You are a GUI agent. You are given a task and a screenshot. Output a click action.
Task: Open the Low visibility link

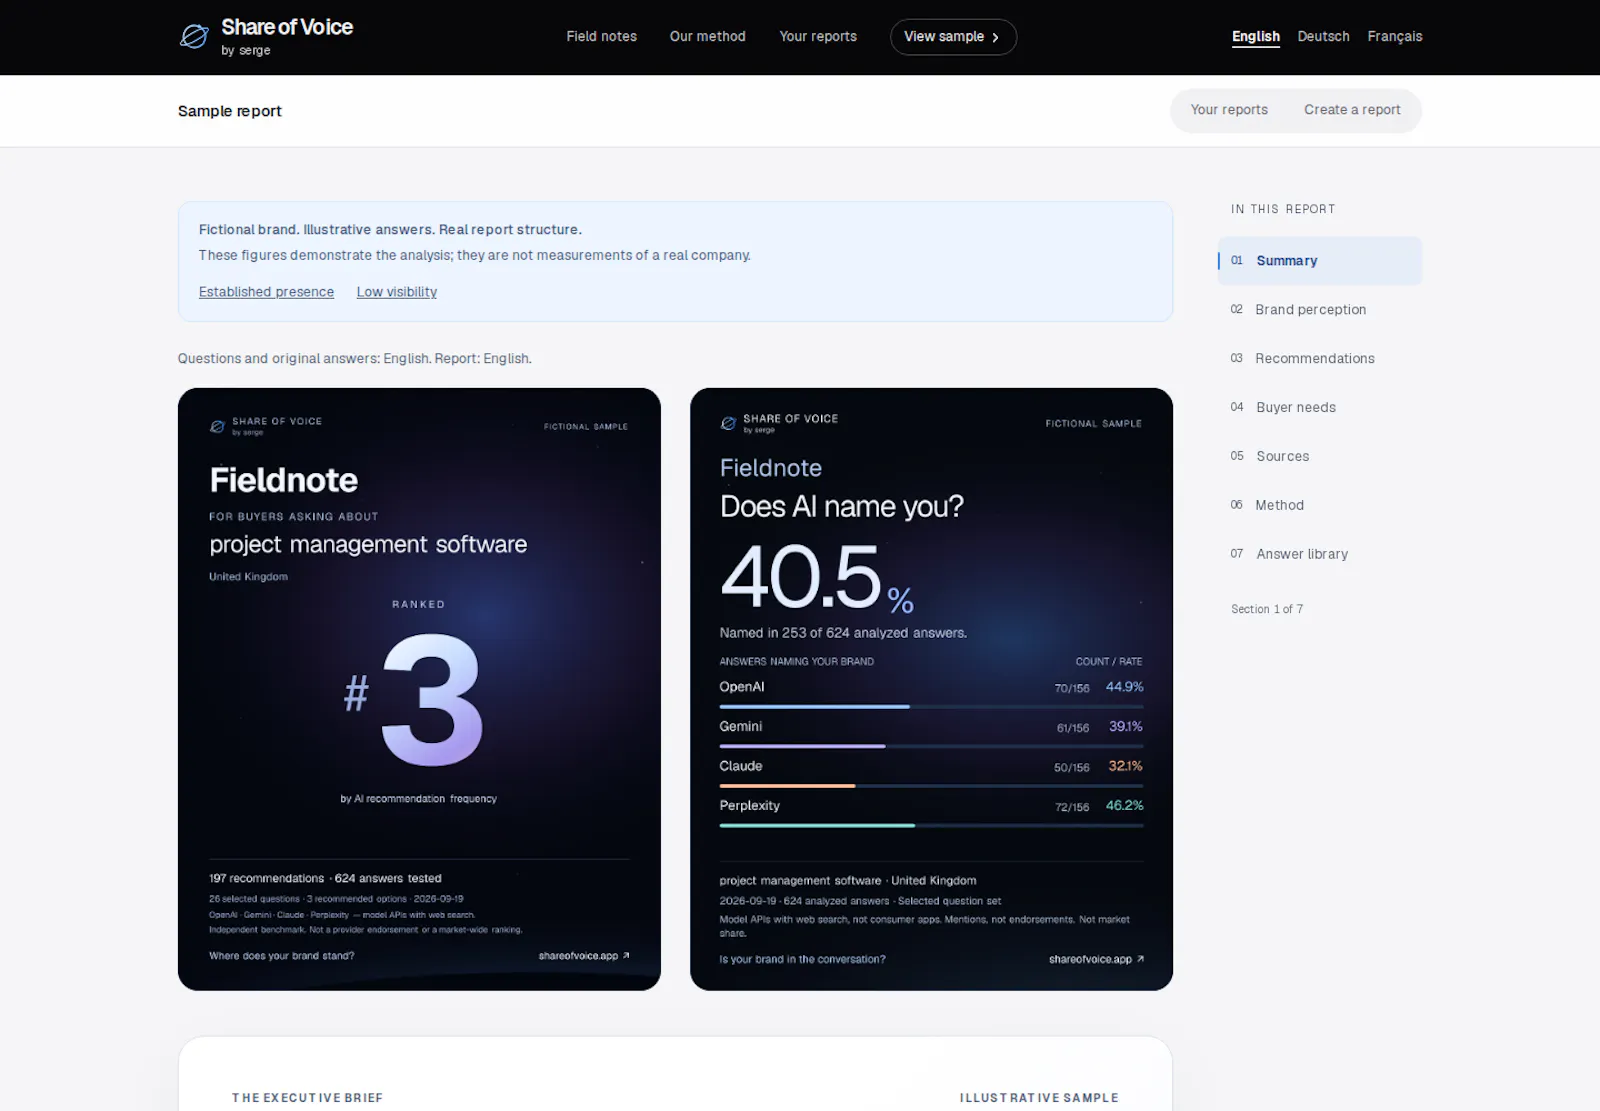click(396, 292)
